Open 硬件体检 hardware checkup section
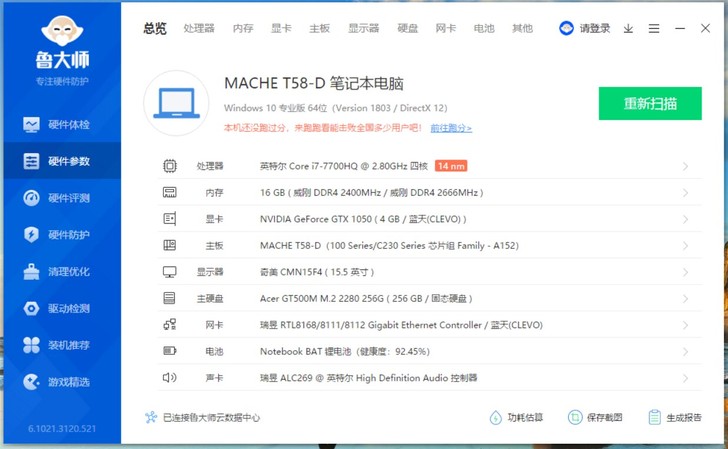The image size is (728, 449). point(62,124)
